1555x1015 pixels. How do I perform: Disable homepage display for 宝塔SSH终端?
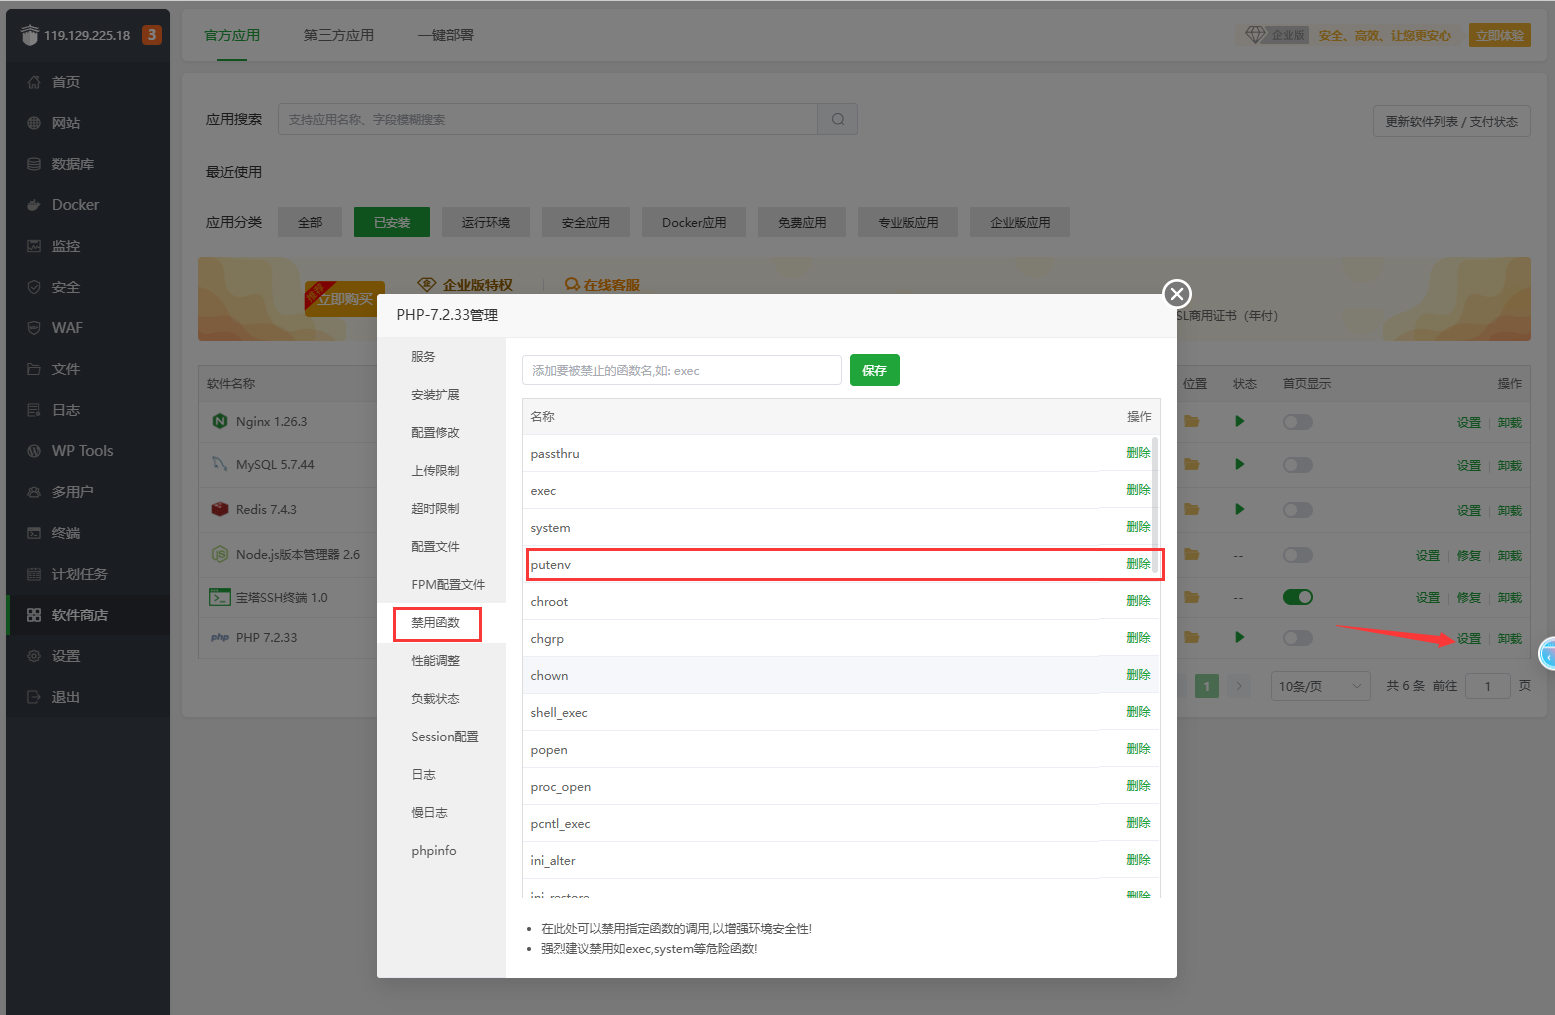[x=1297, y=597]
